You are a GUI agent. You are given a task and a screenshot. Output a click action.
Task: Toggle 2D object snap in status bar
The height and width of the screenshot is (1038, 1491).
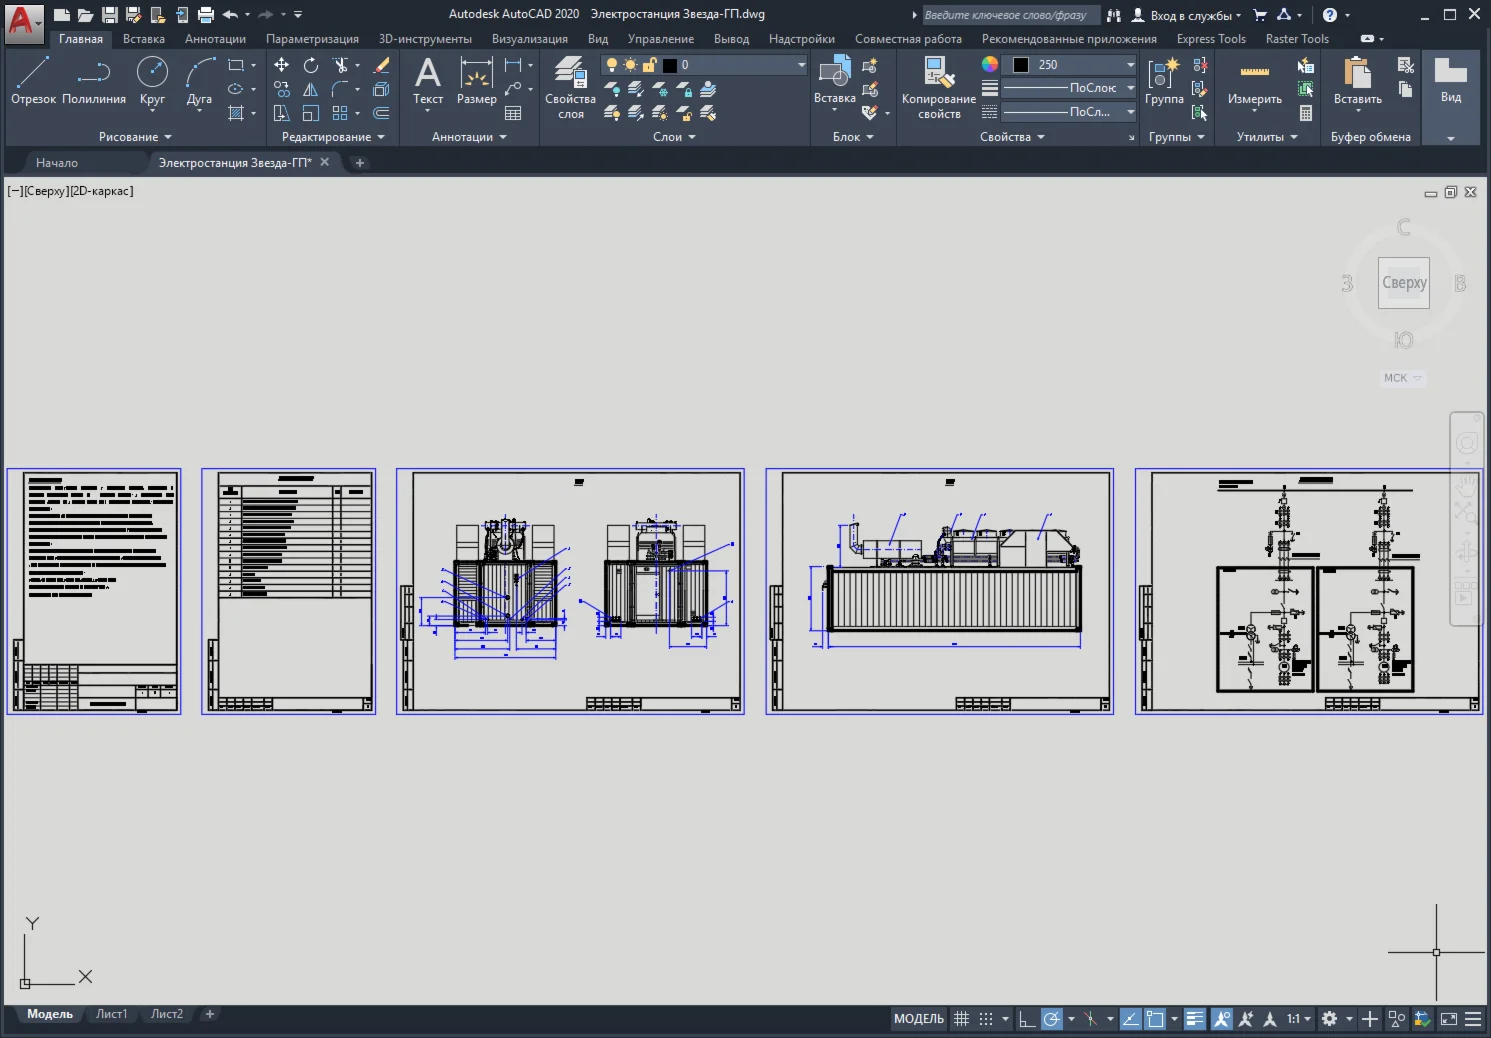[1155, 1019]
